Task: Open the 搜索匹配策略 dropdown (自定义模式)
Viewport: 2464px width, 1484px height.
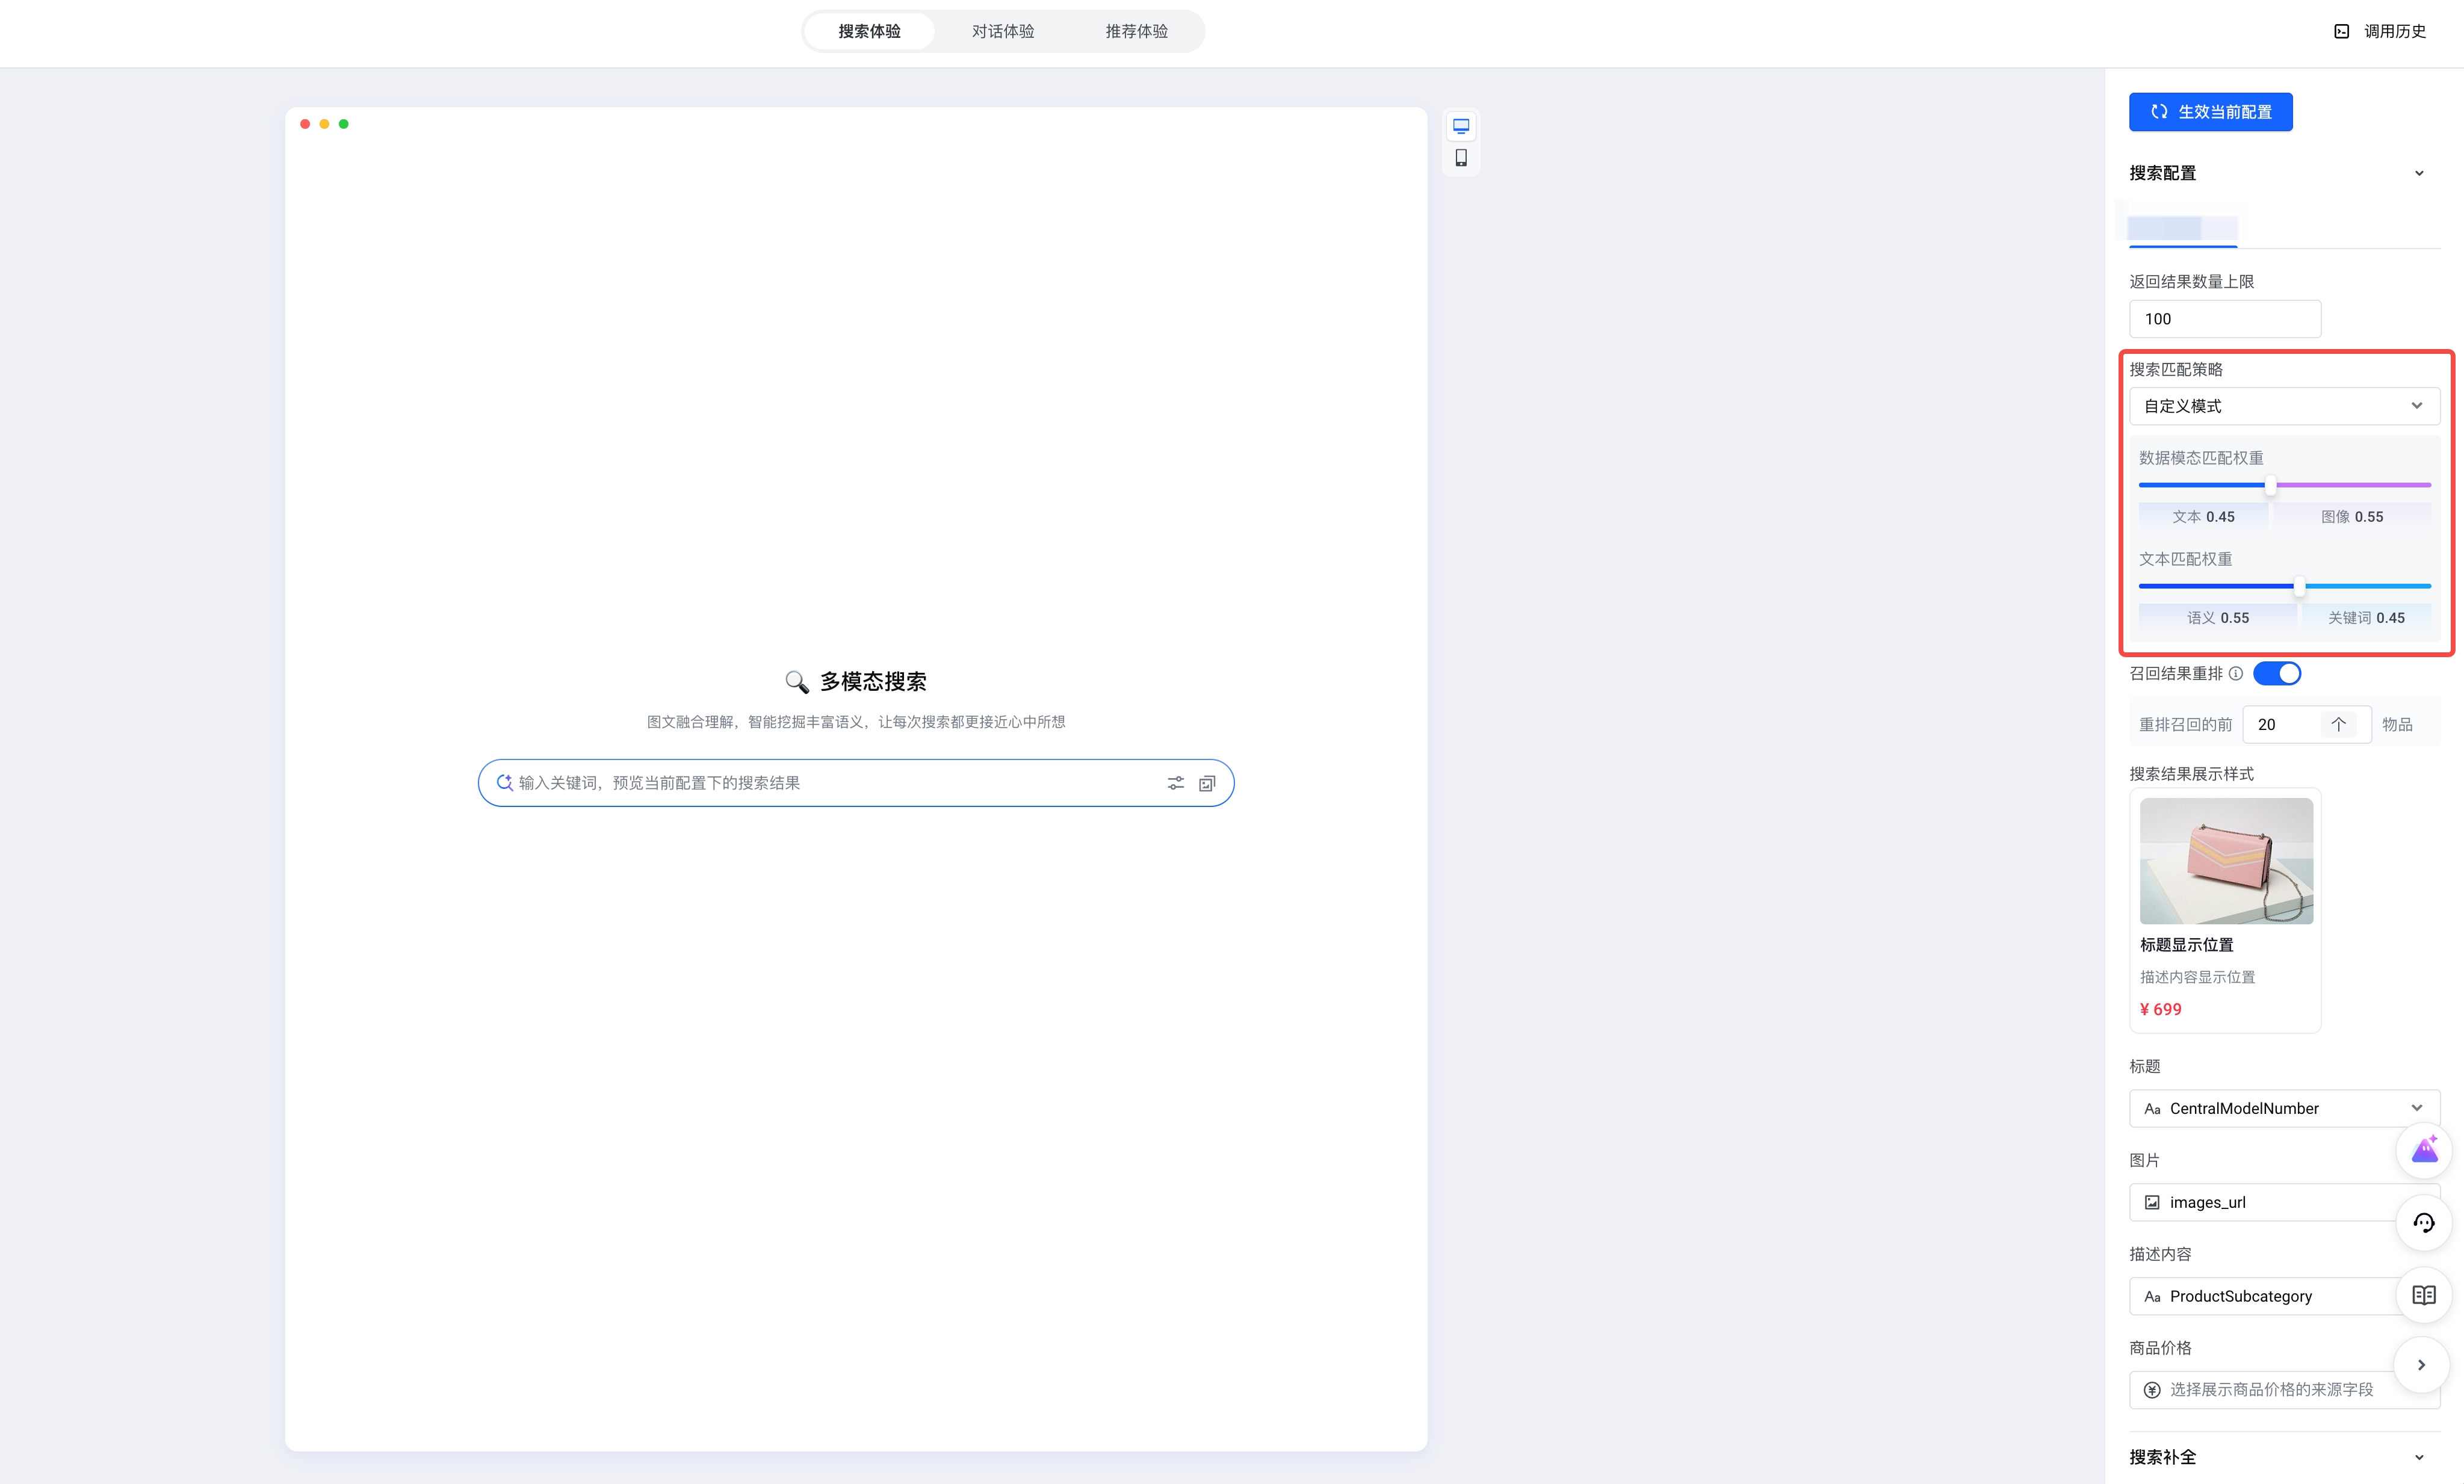Action: [x=2284, y=406]
